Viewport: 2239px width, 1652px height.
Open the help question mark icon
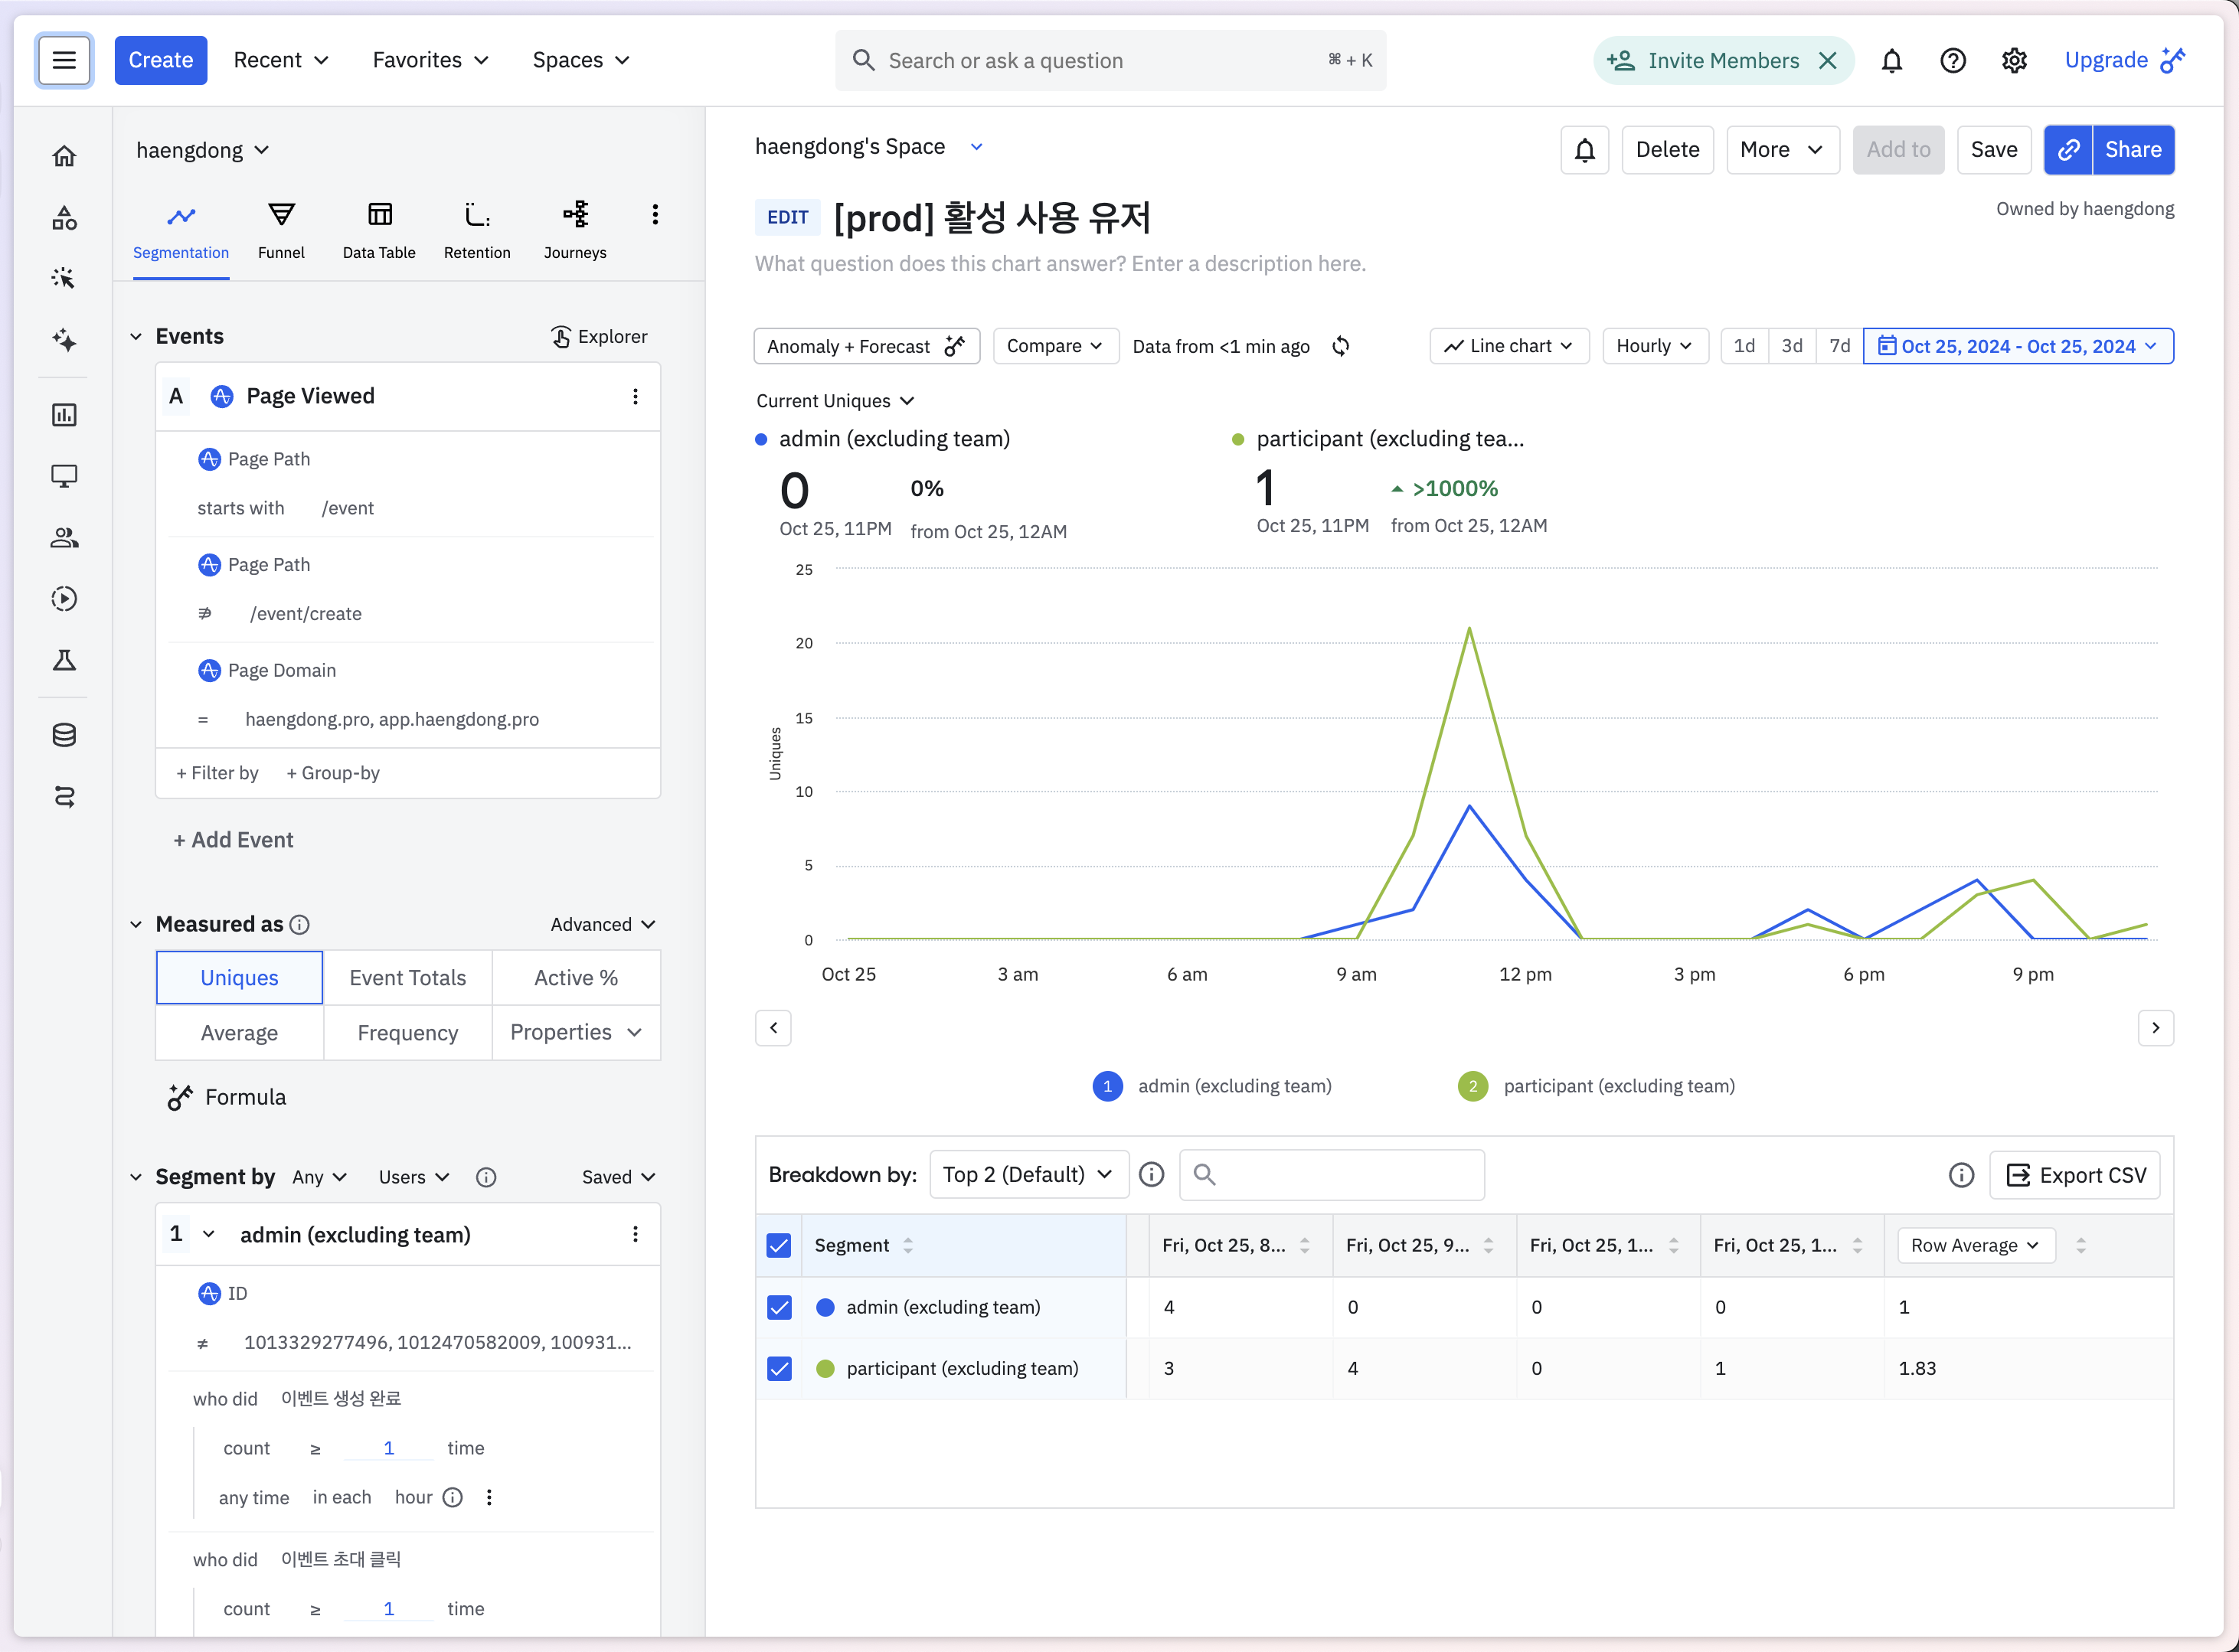1952,61
